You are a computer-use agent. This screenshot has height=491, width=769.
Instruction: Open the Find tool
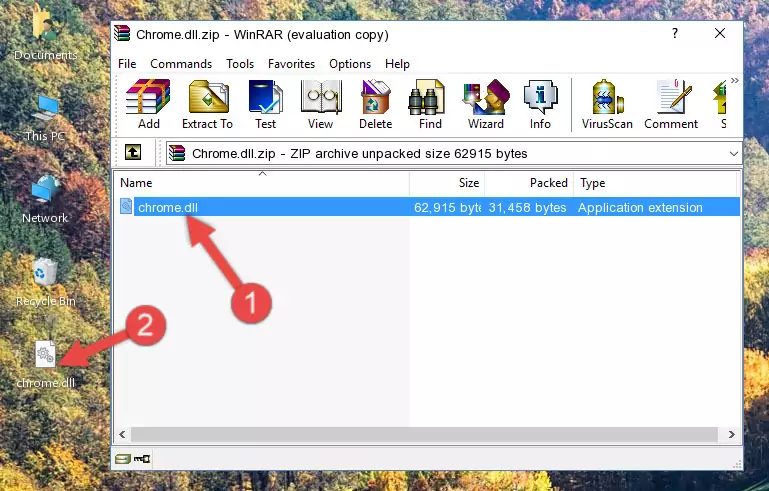point(430,104)
